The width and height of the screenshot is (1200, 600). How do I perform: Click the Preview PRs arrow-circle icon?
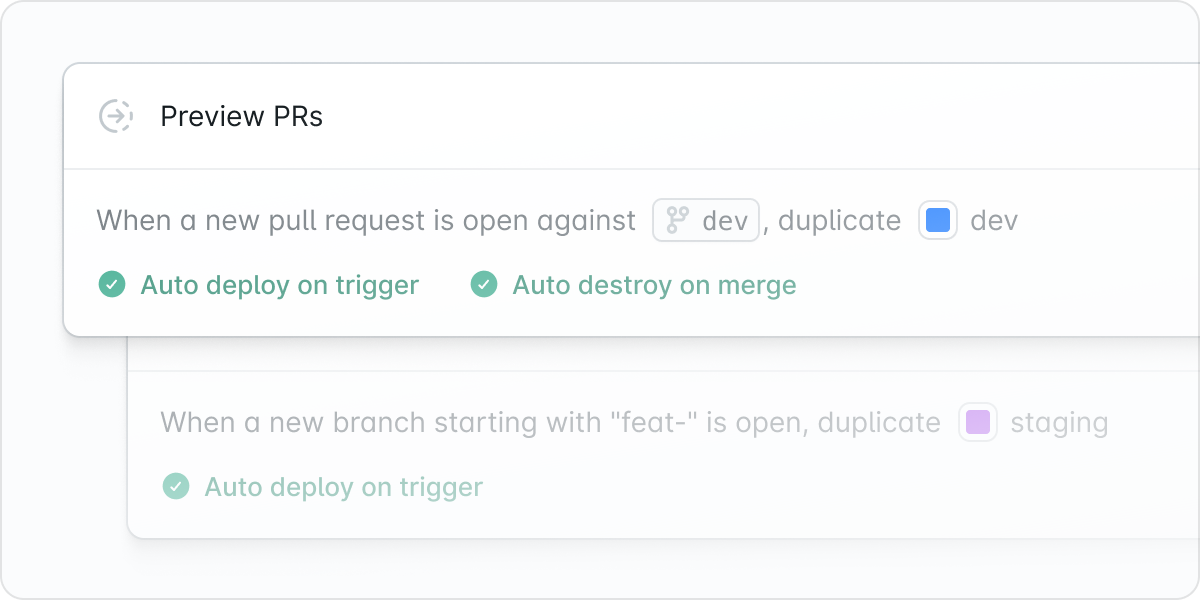click(116, 116)
